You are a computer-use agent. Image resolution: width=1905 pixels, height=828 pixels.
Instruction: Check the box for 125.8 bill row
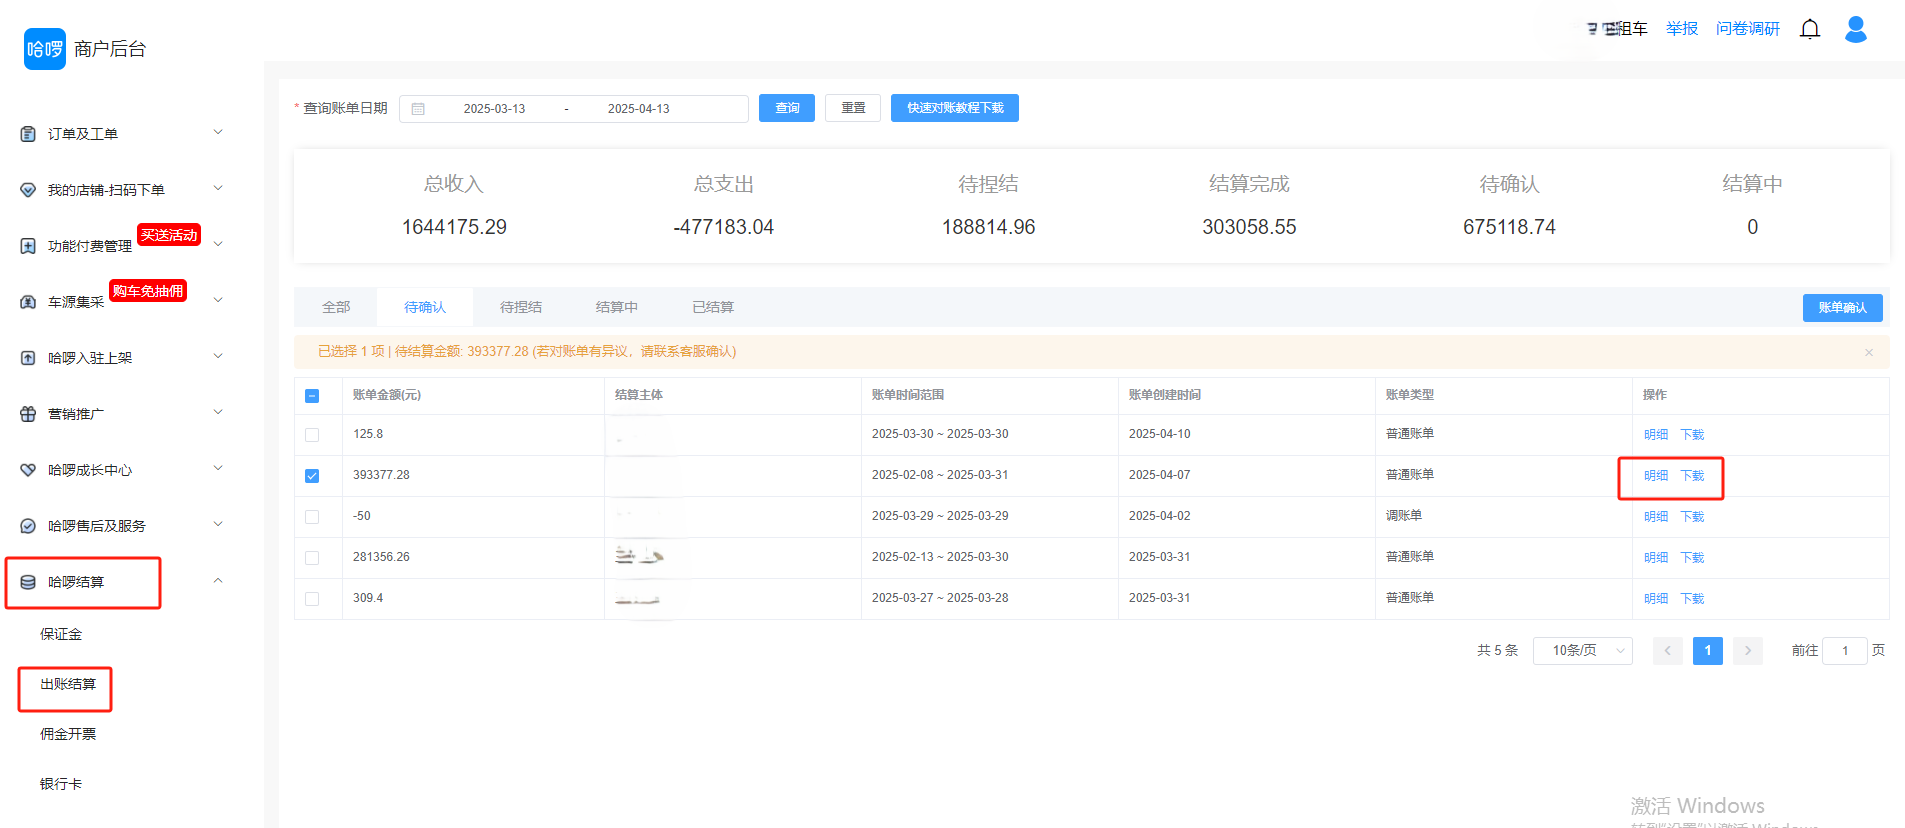312,435
